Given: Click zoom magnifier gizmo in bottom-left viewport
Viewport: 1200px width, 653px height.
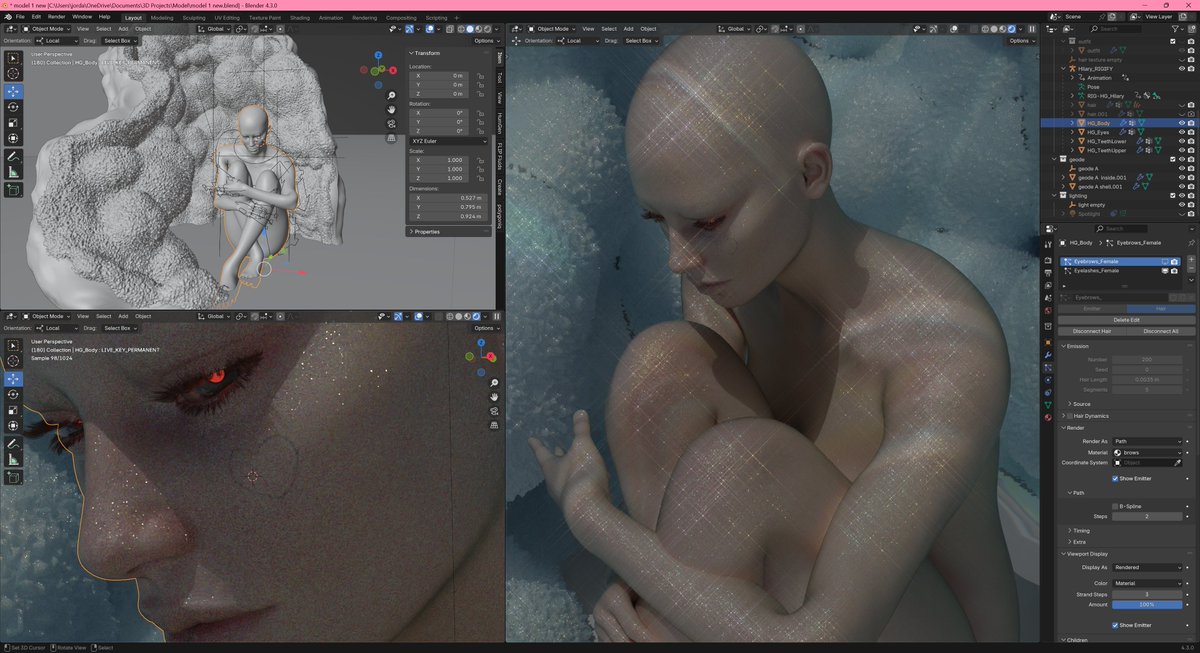Looking at the screenshot, I should 495,383.
